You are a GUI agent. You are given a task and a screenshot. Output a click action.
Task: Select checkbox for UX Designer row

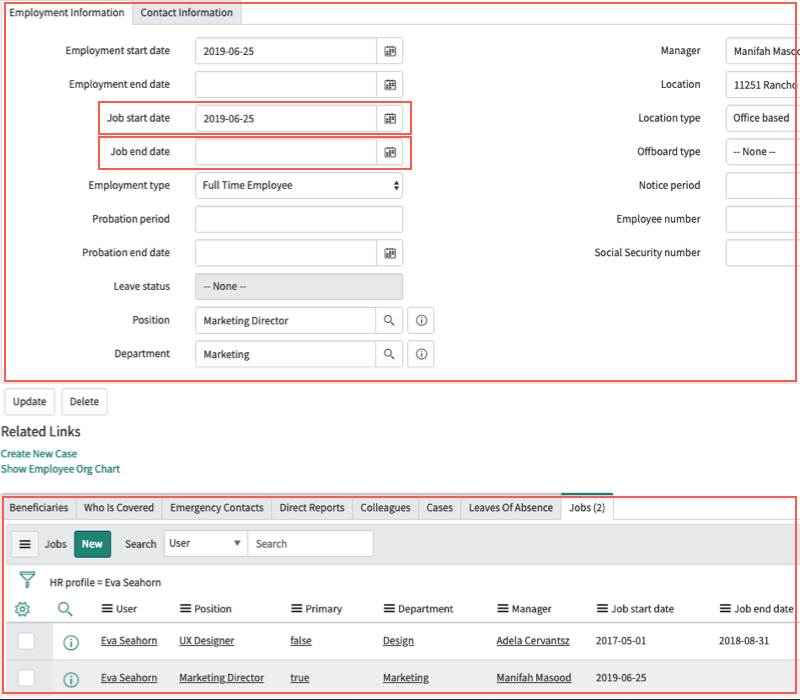click(x=26, y=641)
